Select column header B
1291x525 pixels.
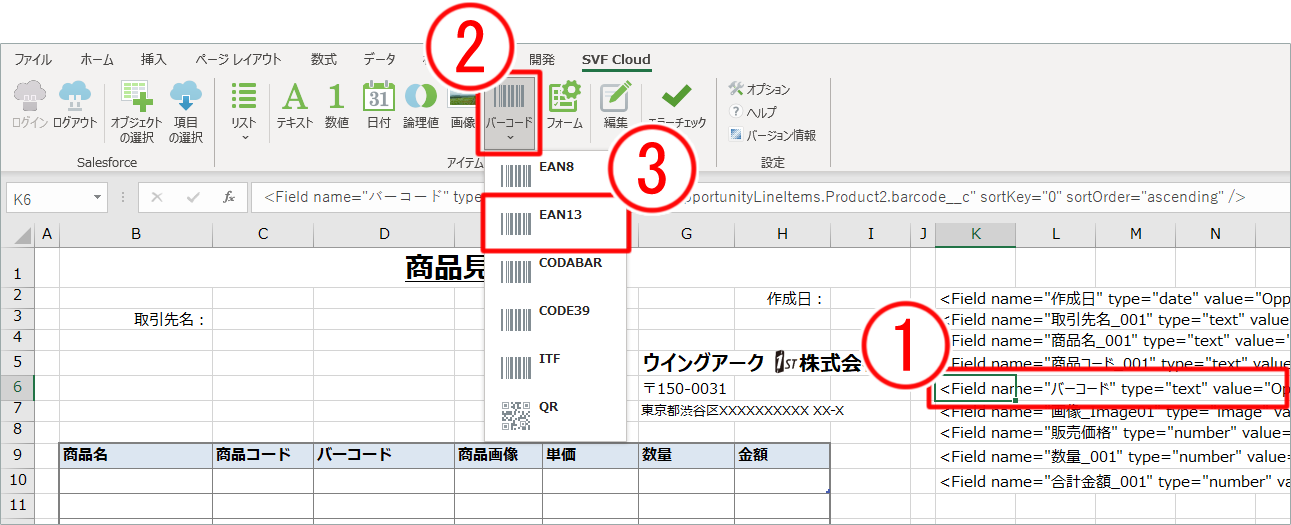135,234
